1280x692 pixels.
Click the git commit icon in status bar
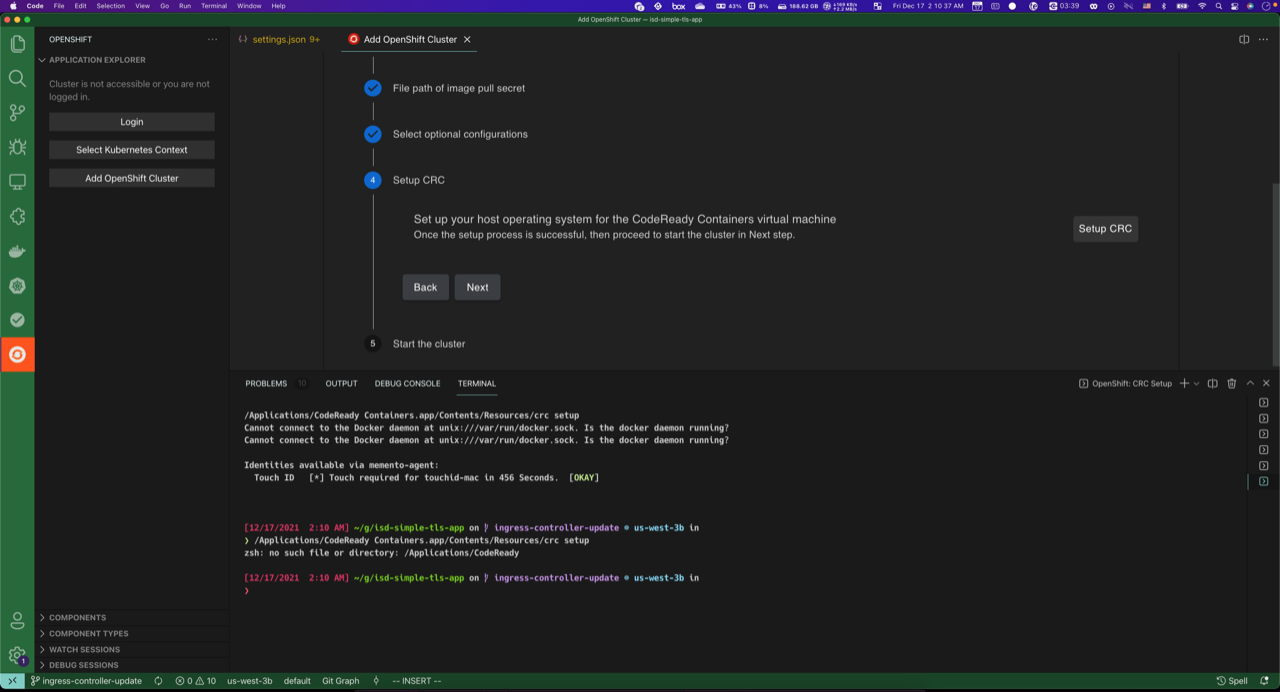[376, 681]
